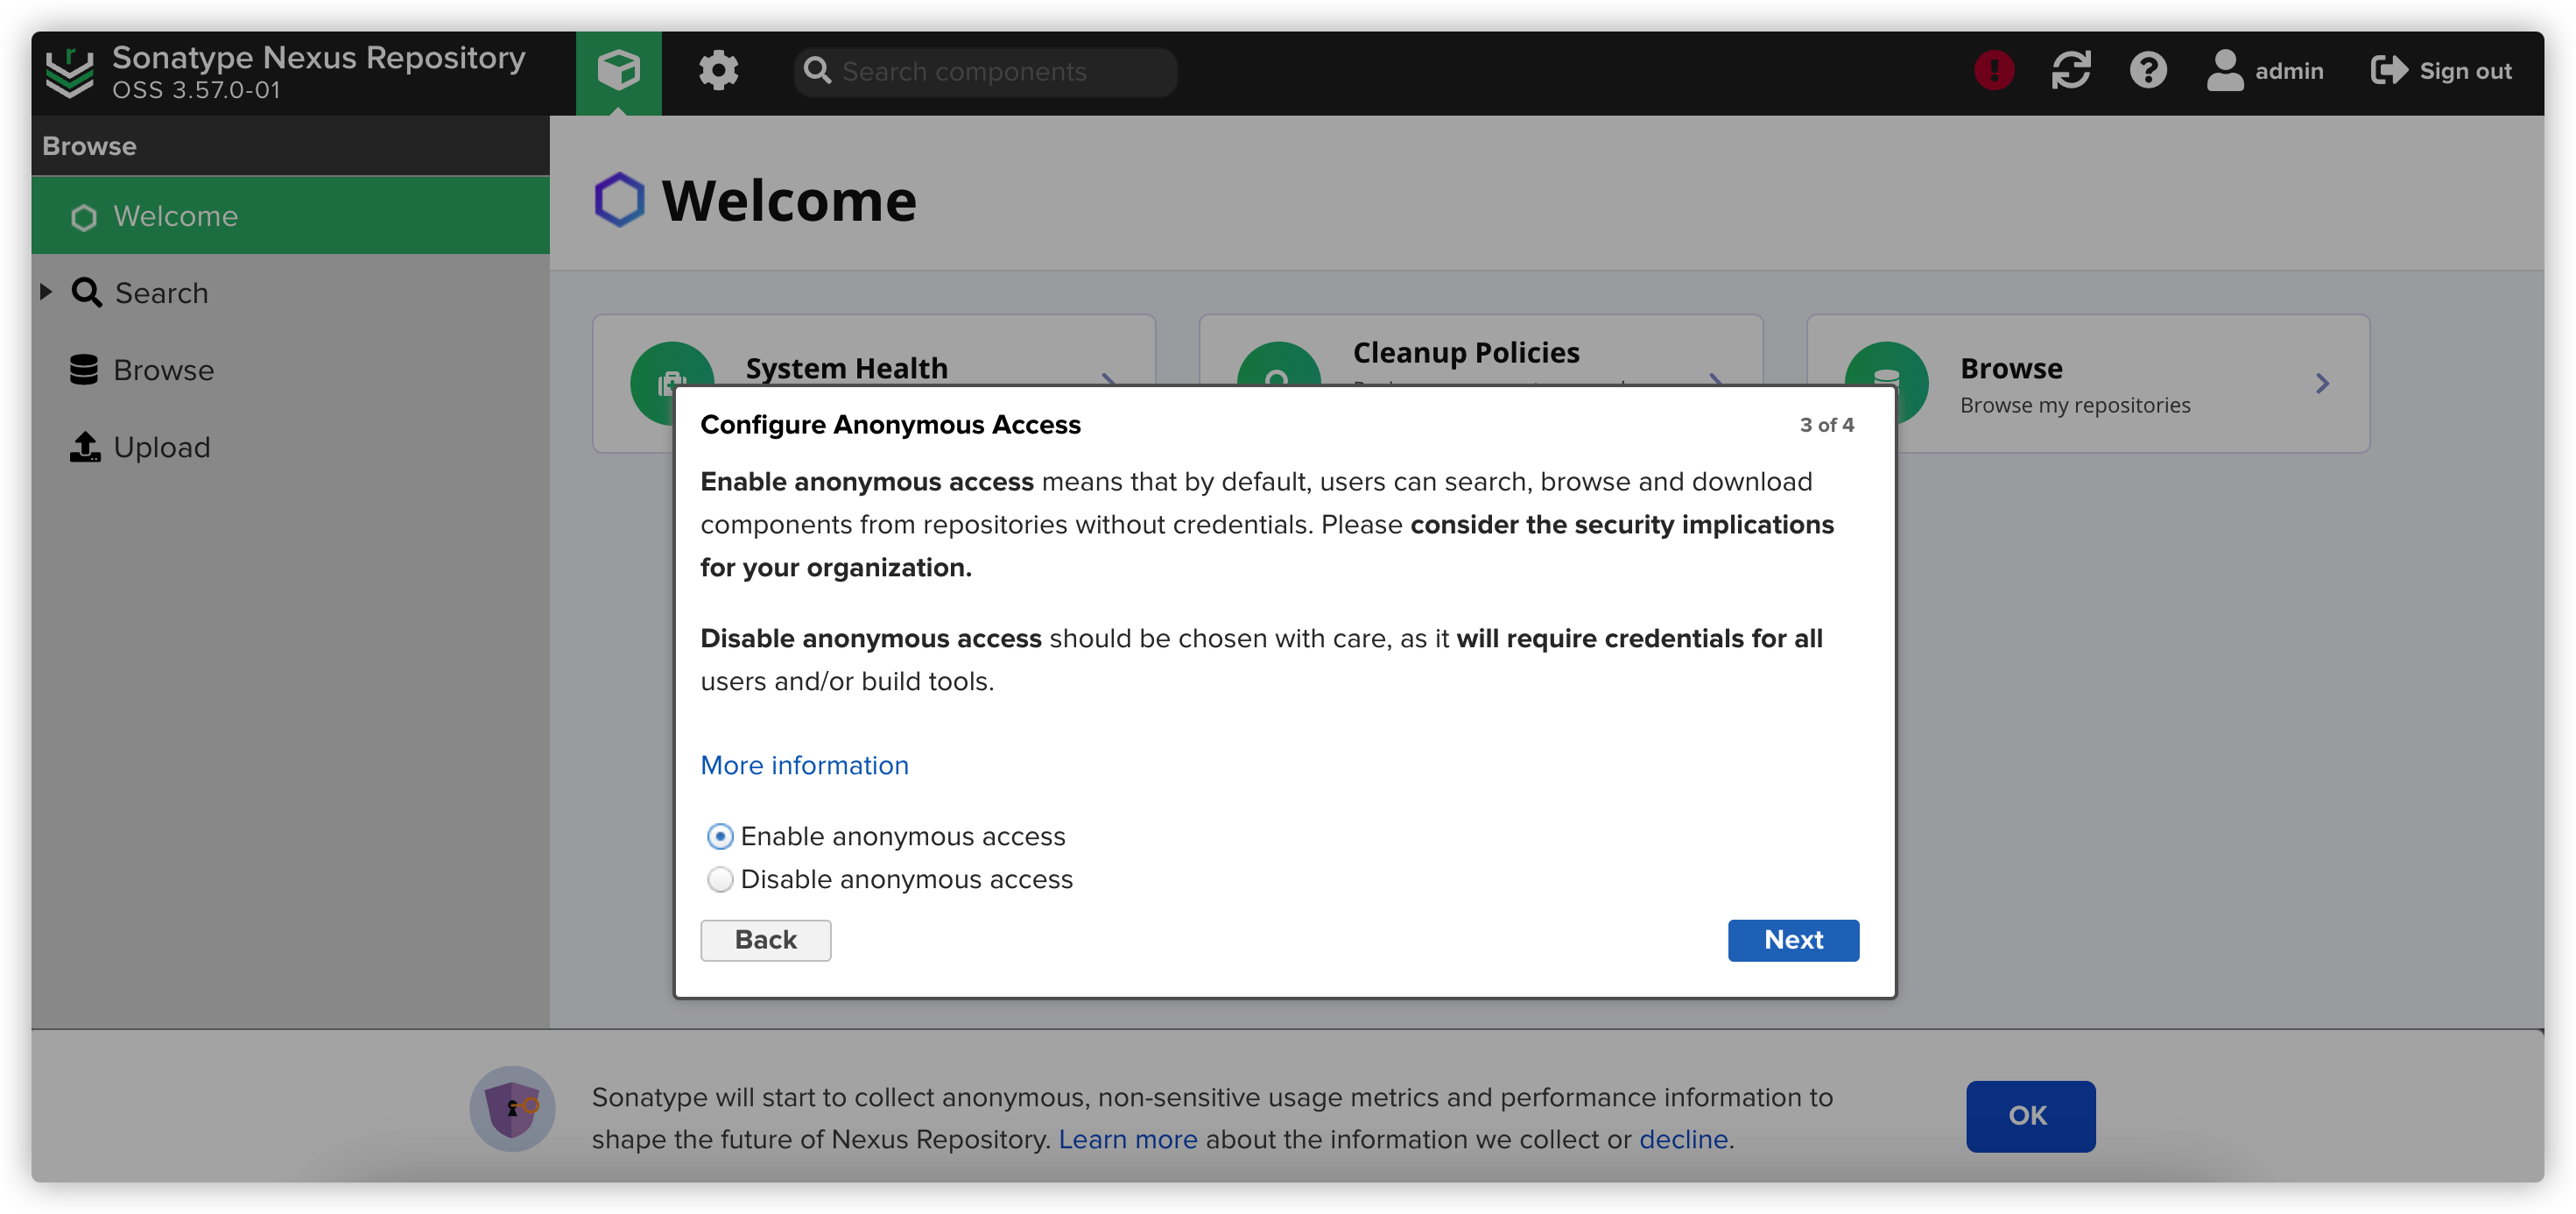Select Enable anonymous access radio button
The image size is (2576, 1214).
click(720, 836)
